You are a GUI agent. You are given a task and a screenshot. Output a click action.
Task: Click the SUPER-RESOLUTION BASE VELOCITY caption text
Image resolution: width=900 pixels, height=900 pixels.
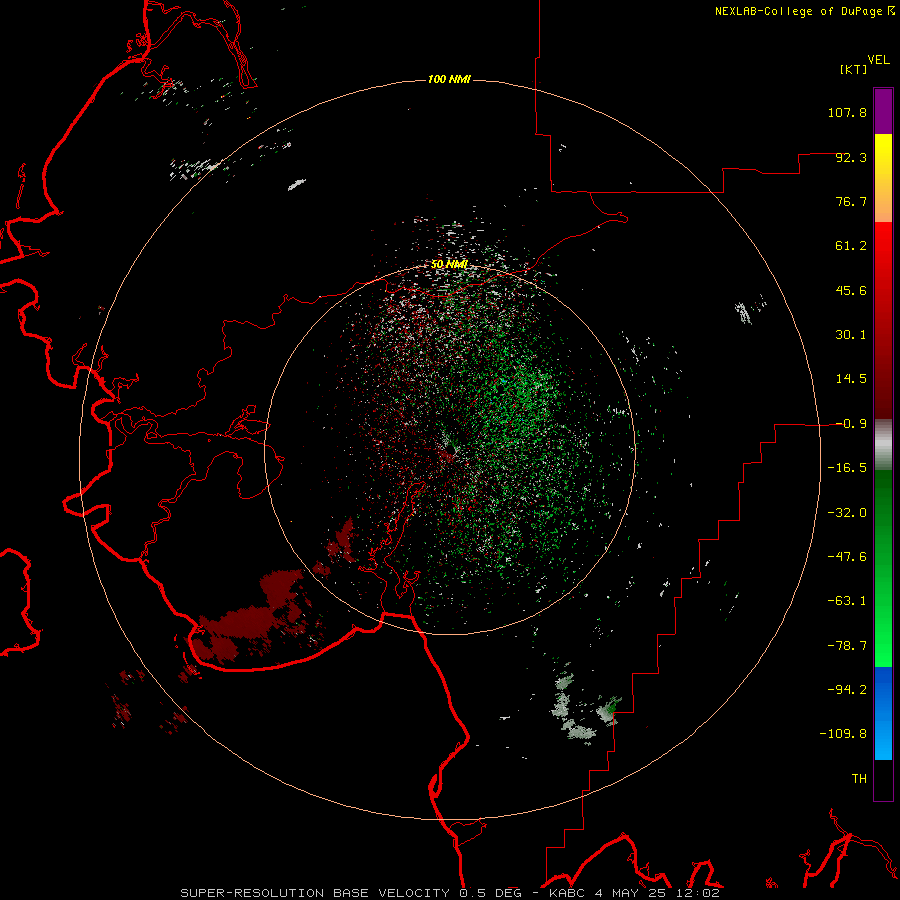(315, 893)
